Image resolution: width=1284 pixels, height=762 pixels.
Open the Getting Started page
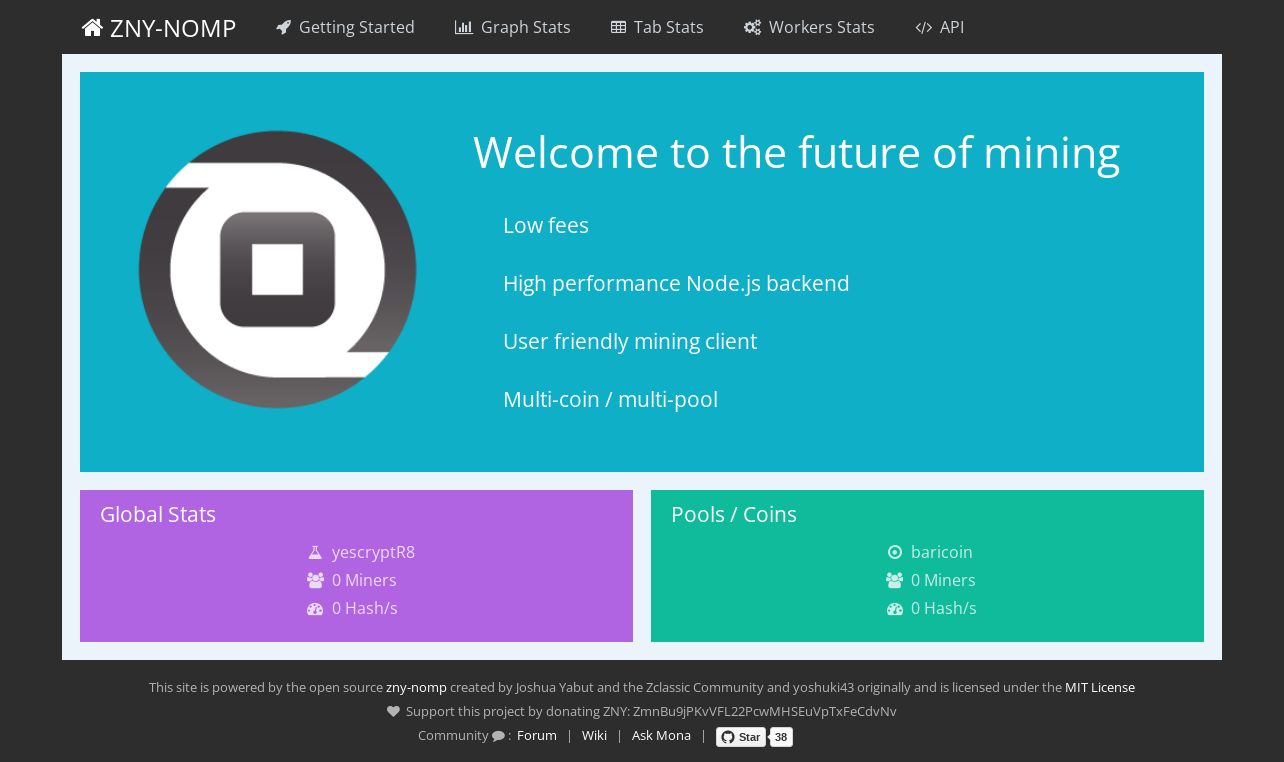point(345,27)
